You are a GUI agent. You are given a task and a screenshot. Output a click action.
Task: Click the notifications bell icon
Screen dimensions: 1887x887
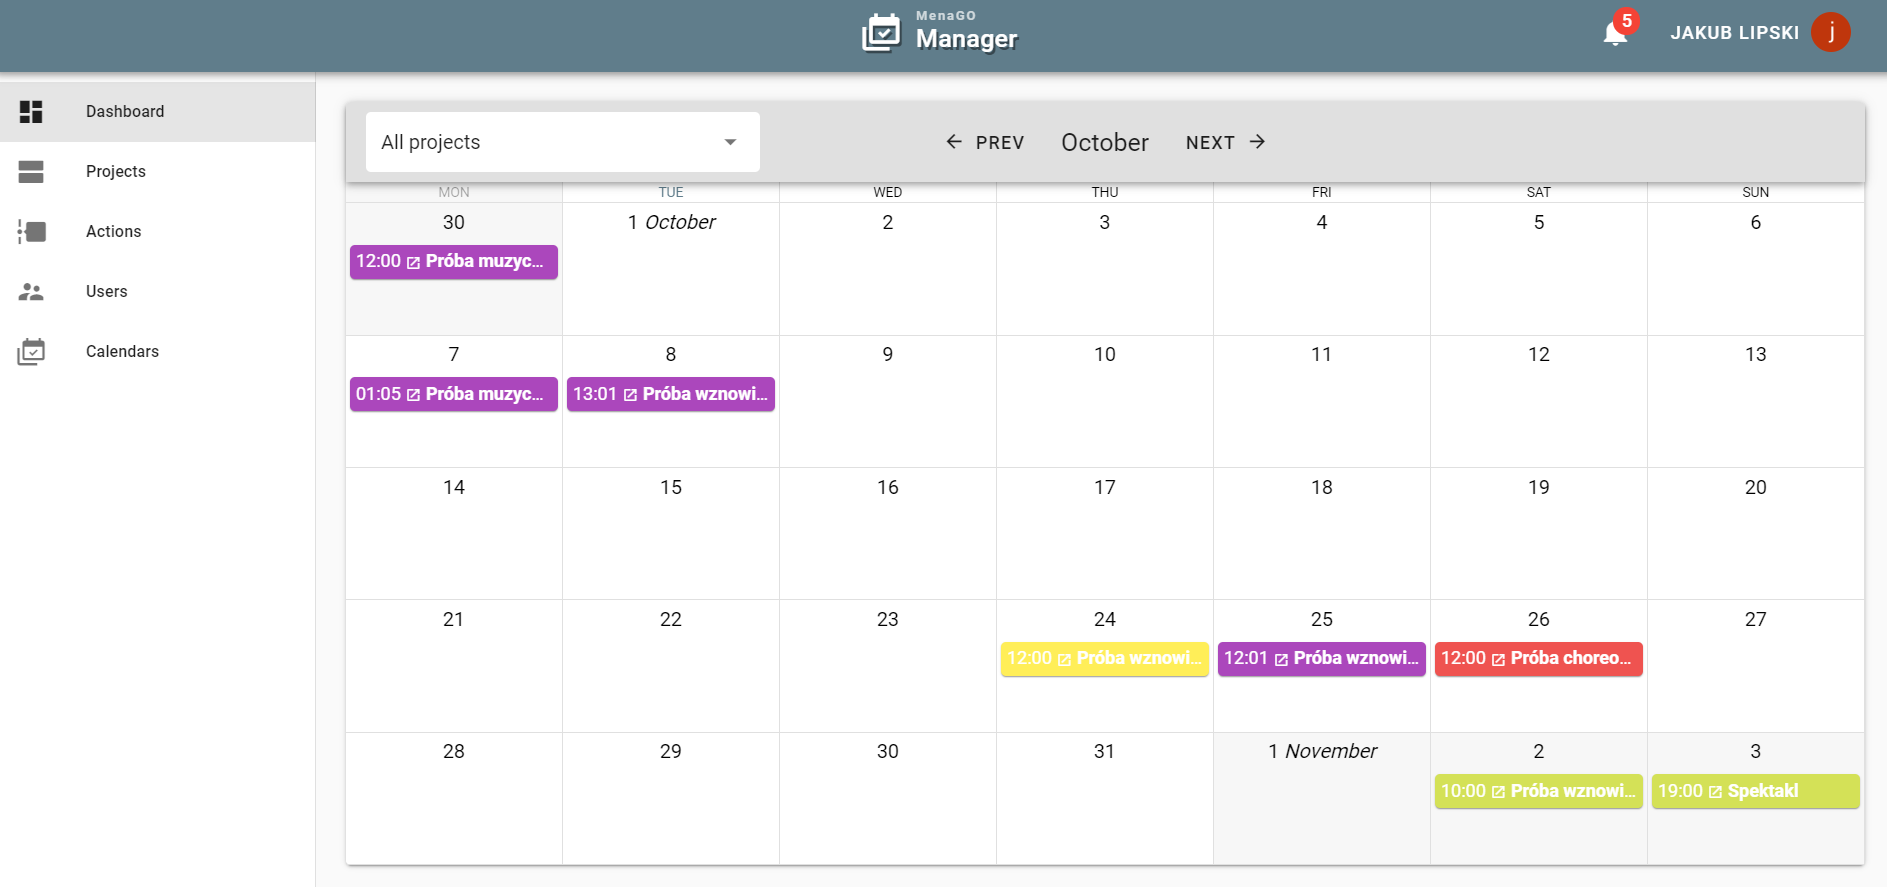[x=1615, y=34]
